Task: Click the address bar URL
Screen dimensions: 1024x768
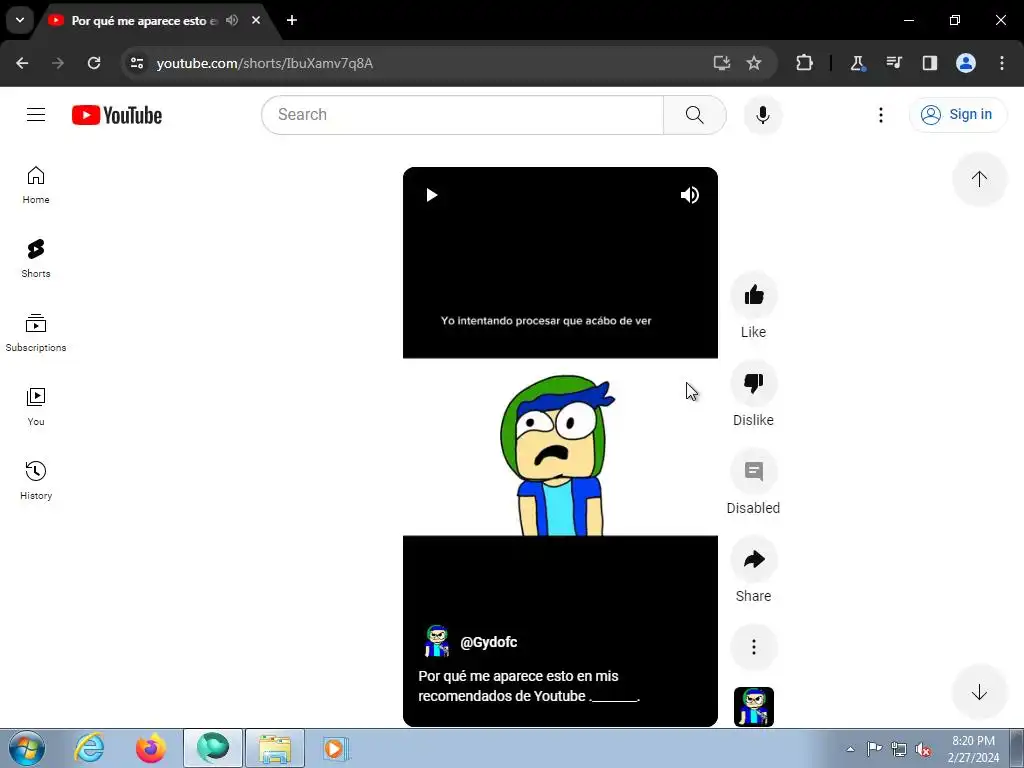Action: [264, 63]
